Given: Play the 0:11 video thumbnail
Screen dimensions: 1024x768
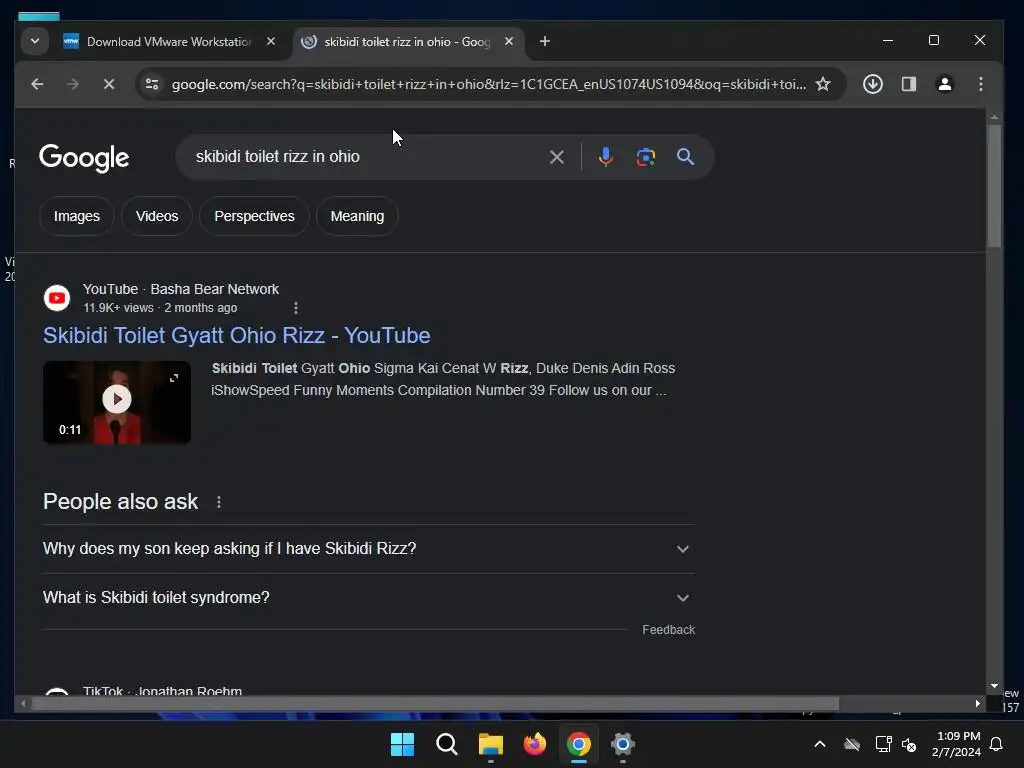Looking at the screenshot, I should tap(117, 399).
